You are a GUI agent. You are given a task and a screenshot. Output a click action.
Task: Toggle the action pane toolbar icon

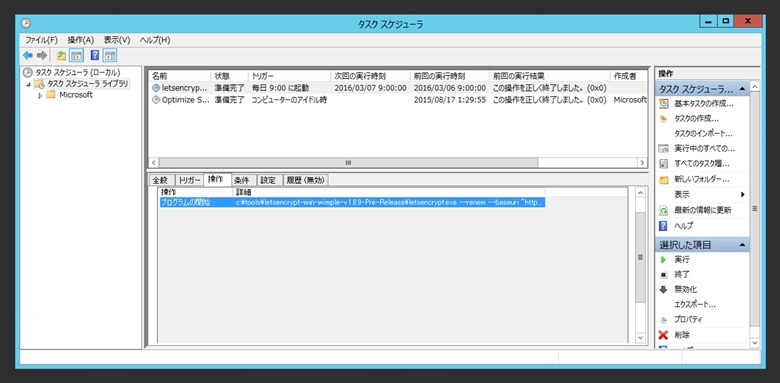110,55
